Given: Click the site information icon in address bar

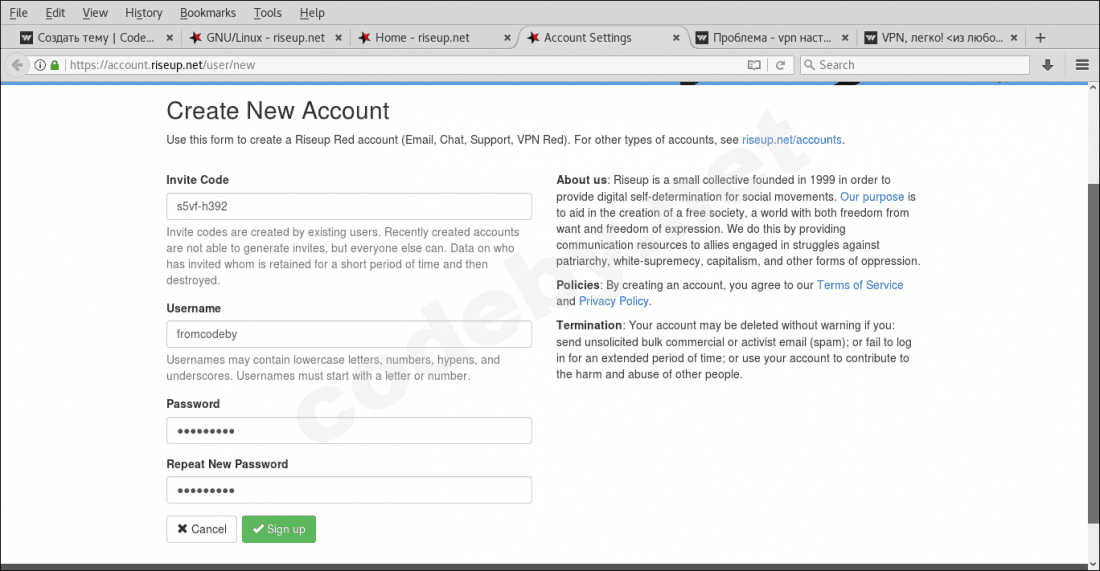Looking at the screenshot, I should 40,65.
